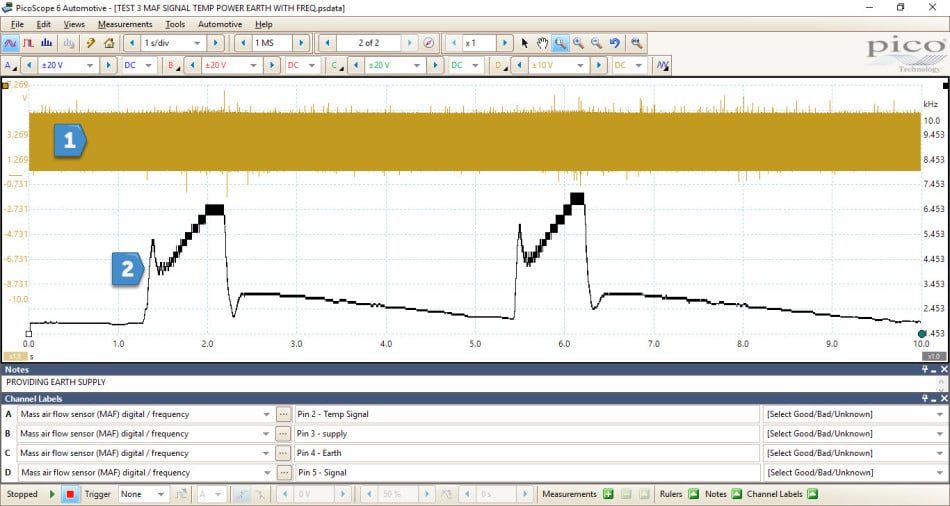Start capture with green Go arrow

[52, 494]
